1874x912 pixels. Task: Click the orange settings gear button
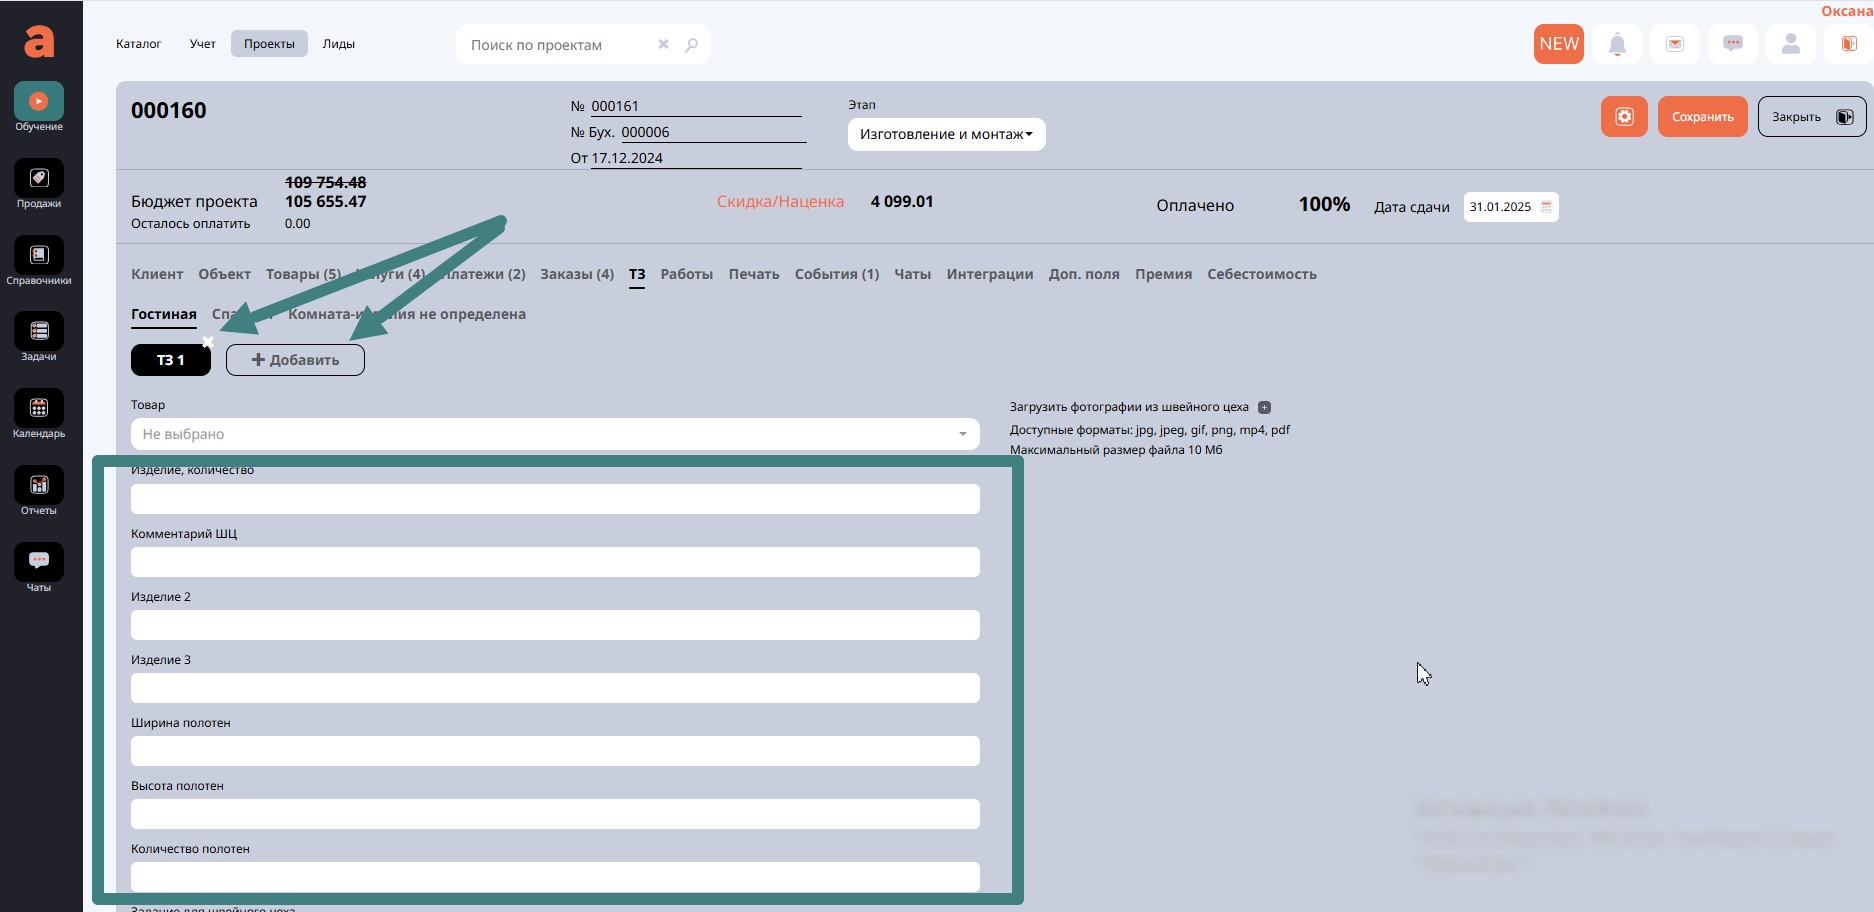1624,117
